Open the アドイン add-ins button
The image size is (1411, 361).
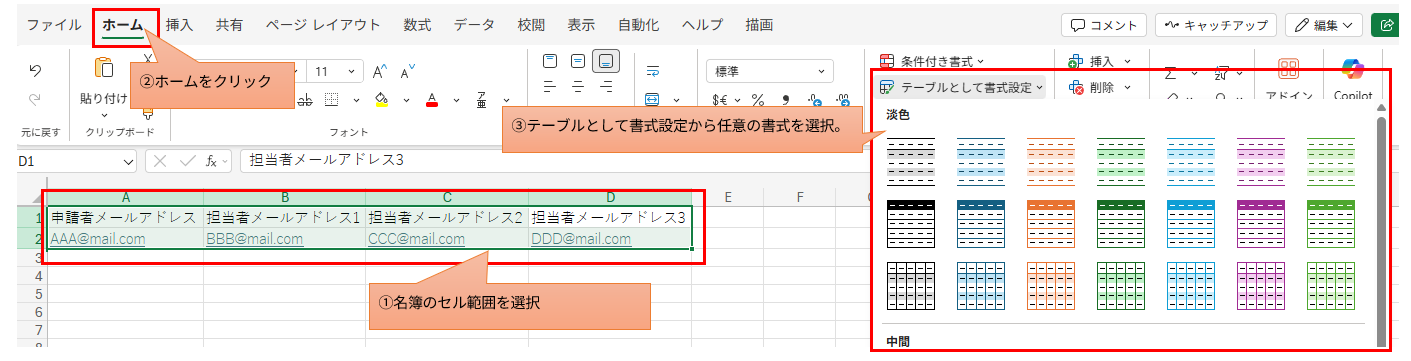[1288, 78]
